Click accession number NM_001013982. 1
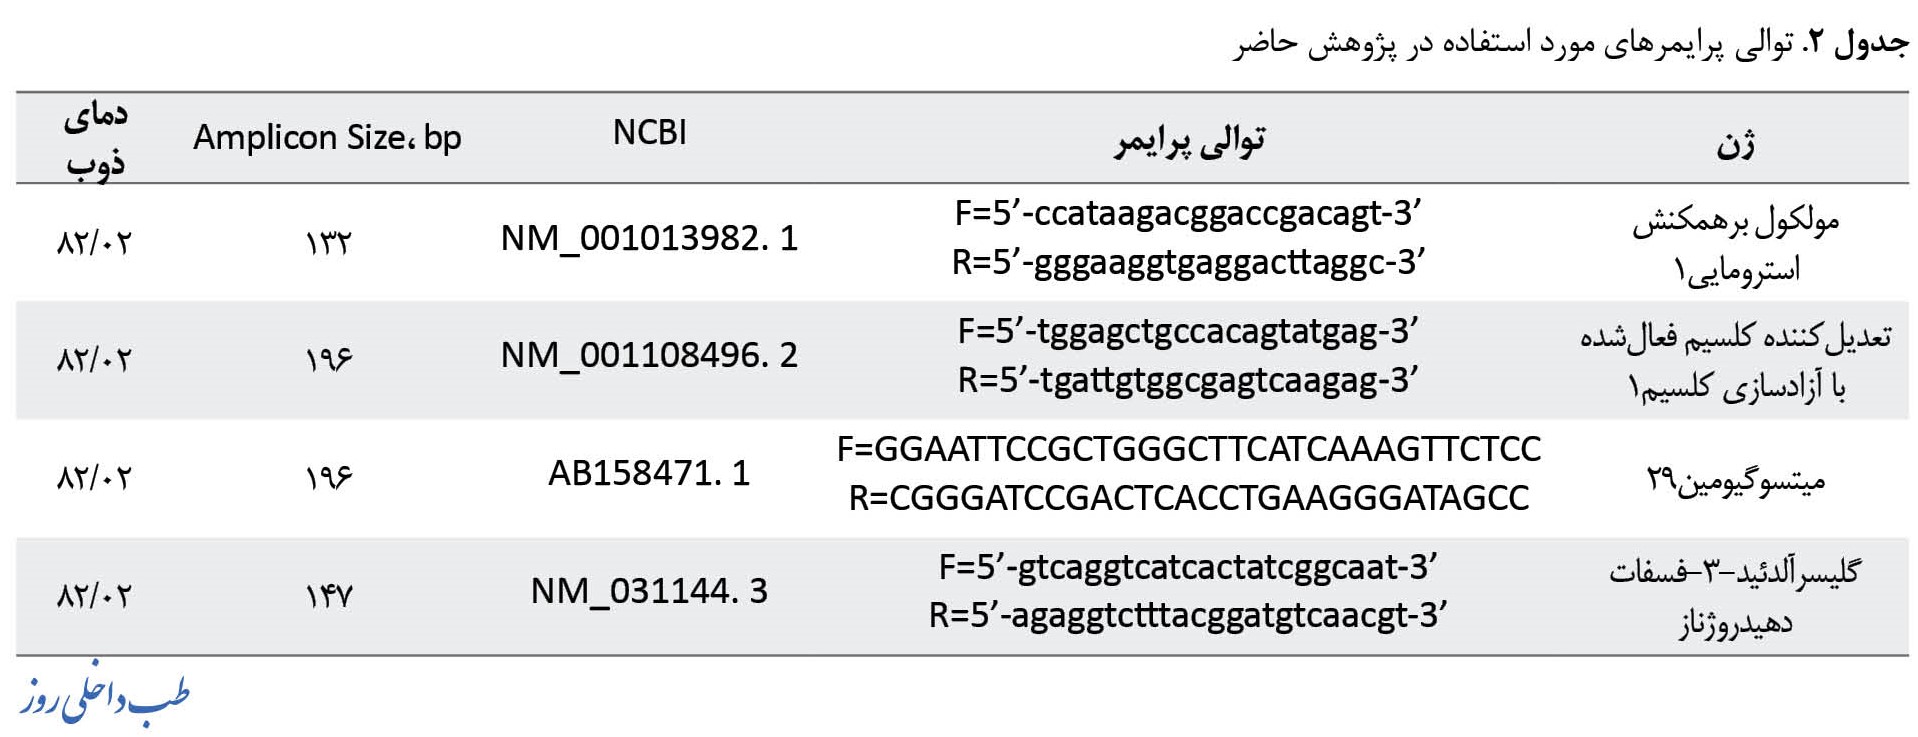The image size is (1918, 737). point(649,238)
